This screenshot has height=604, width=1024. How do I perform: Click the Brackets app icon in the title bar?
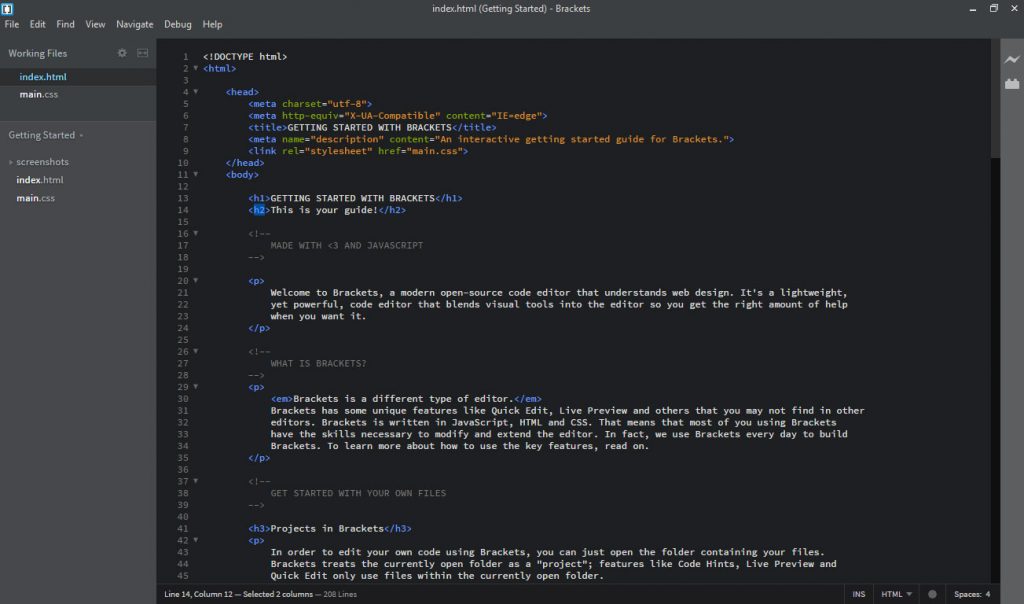(10, 8)
